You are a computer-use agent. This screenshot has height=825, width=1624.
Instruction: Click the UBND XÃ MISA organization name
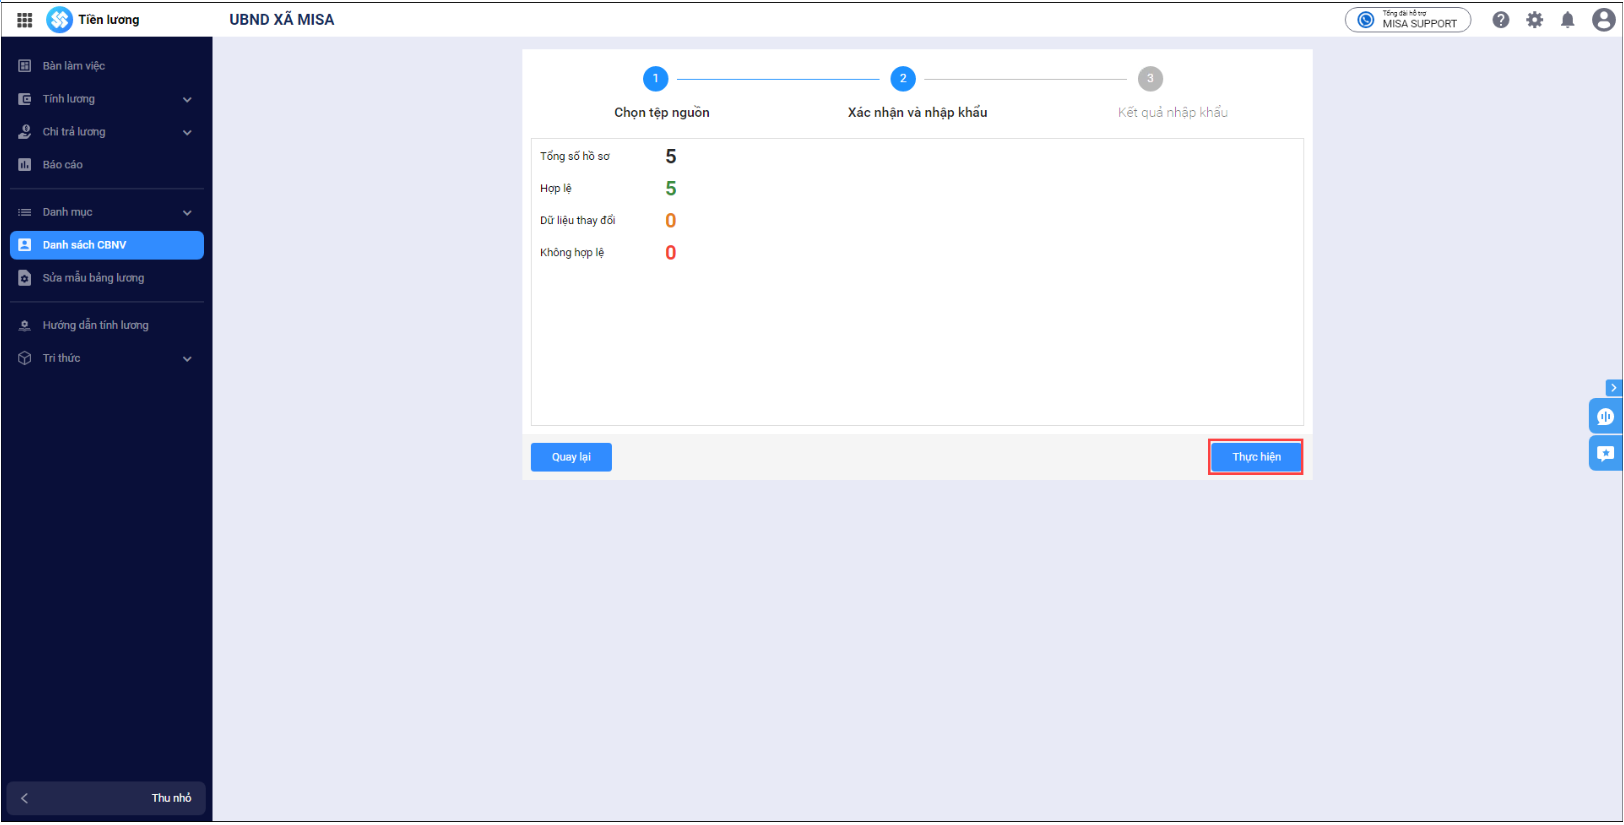(x=282, y=20)
